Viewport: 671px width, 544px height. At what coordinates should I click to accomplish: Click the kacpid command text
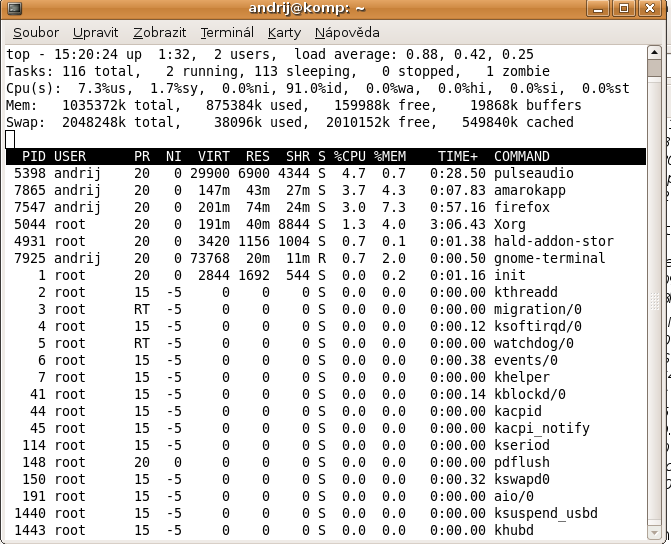coord(518,411)
